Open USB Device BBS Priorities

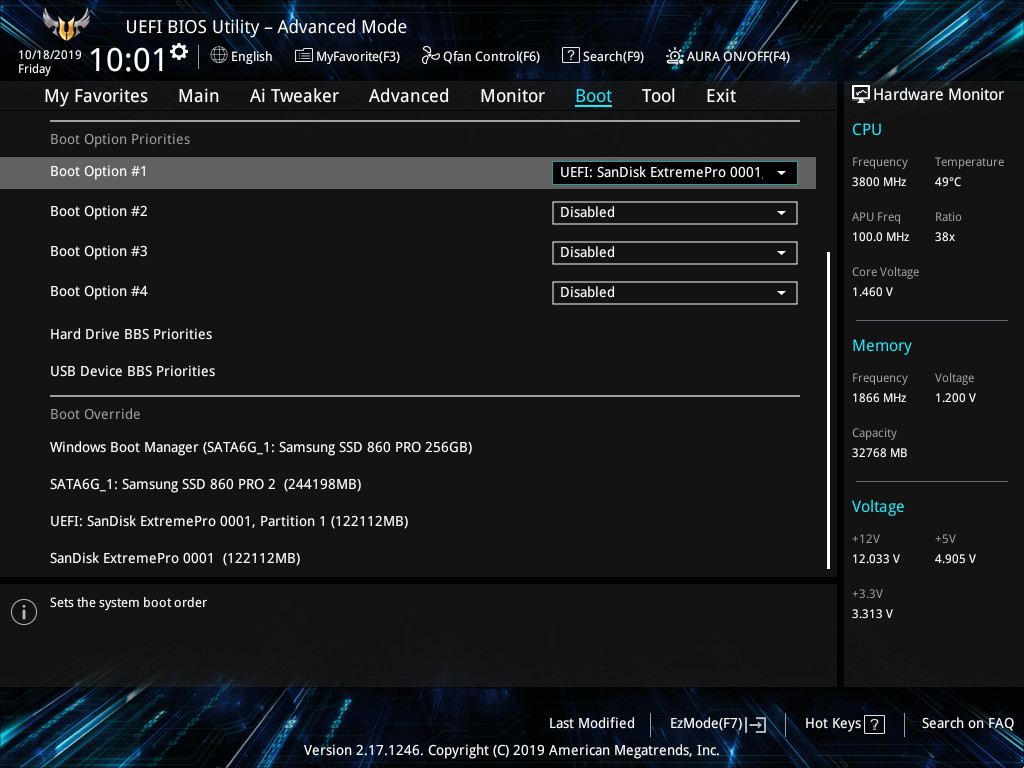click(x=133, y=371)
